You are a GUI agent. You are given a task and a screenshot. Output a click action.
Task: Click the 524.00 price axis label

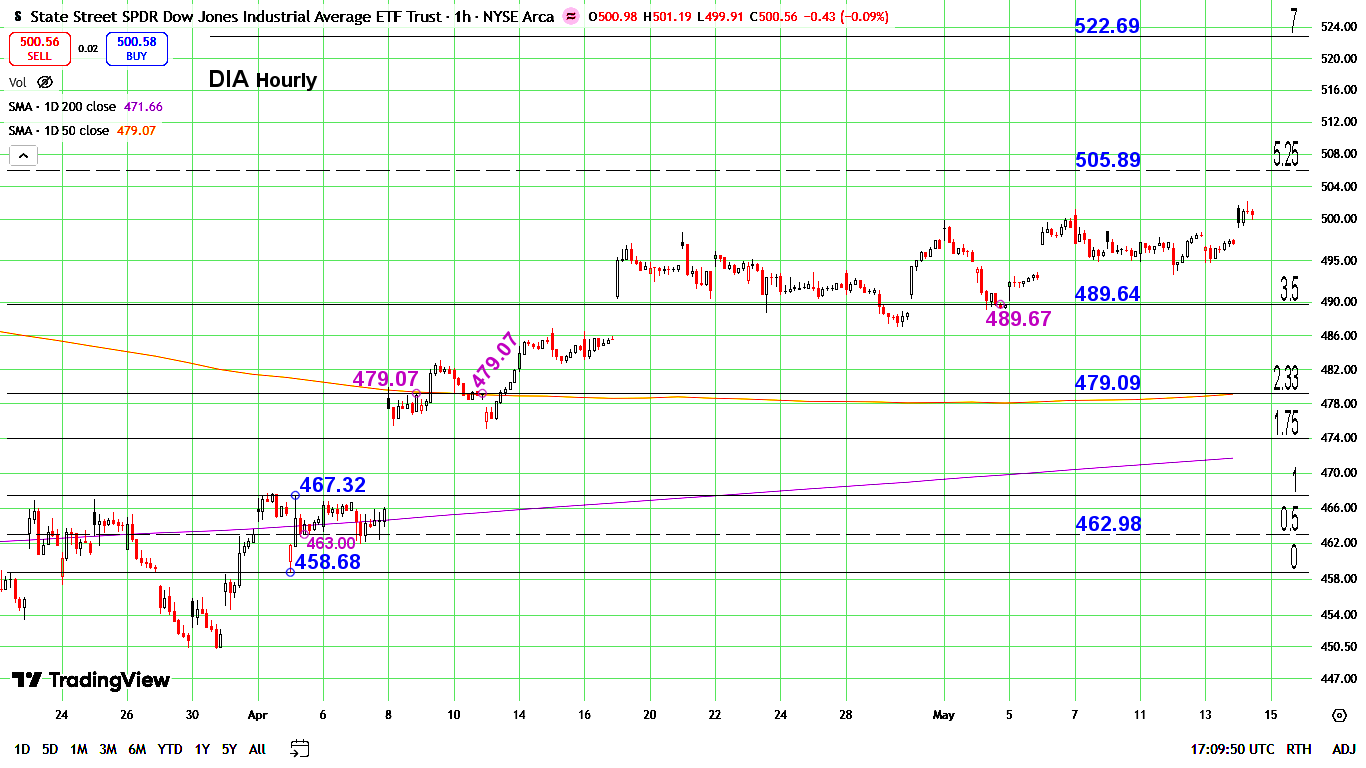(x=1337, y=27)
